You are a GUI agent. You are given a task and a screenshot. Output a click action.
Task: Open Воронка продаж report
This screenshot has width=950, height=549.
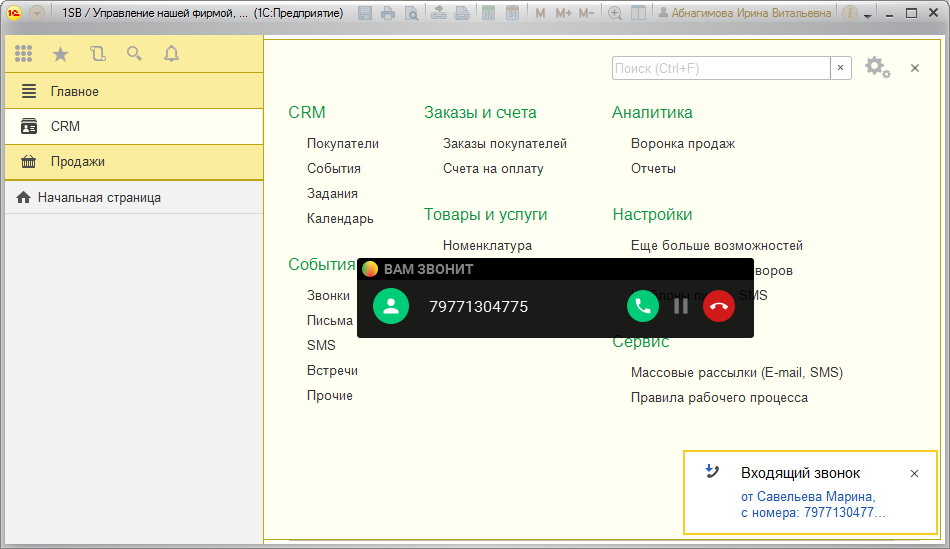tap(683, 143)
